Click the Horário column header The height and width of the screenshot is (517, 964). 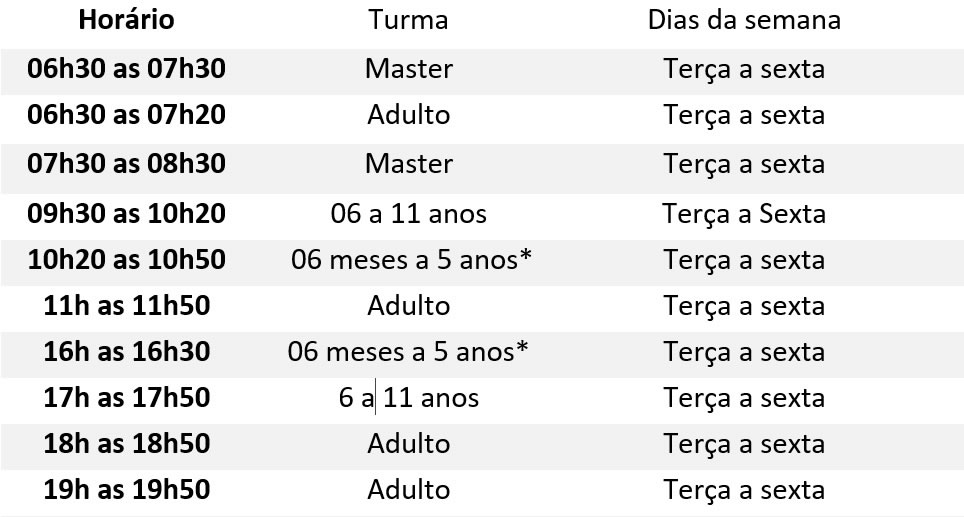pos(127,20)
